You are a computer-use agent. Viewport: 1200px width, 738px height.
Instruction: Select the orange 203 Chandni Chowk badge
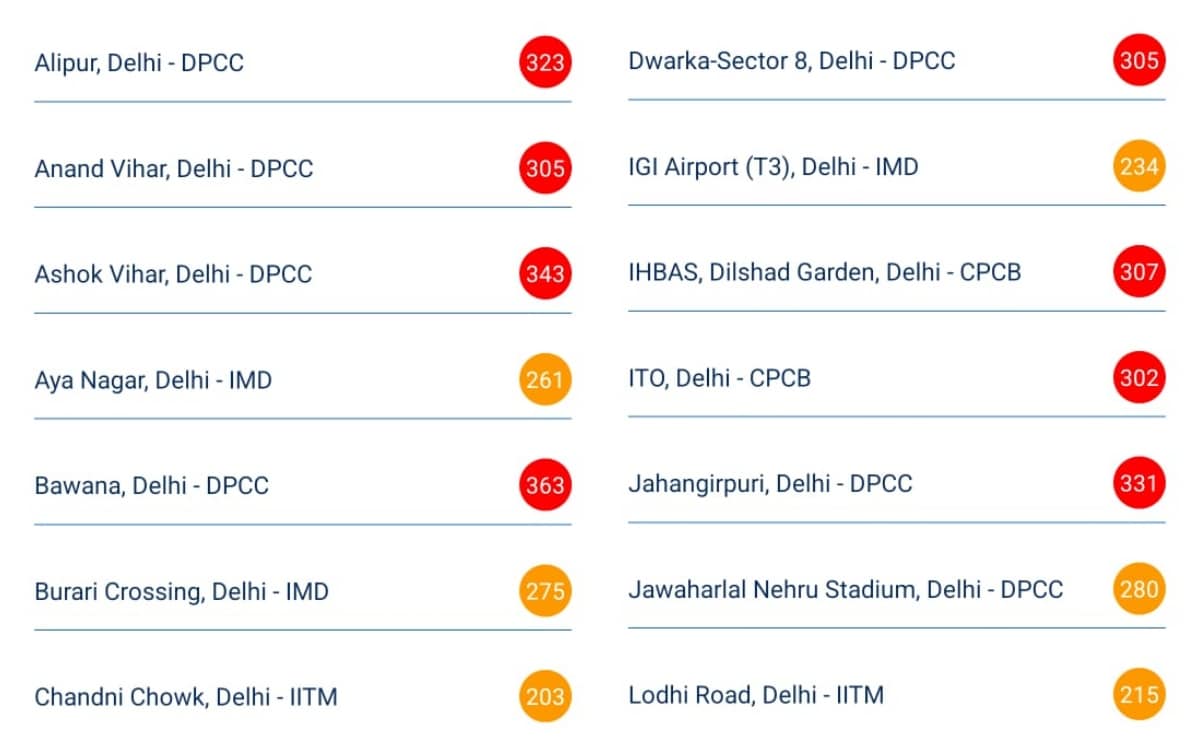coord(545,696)
